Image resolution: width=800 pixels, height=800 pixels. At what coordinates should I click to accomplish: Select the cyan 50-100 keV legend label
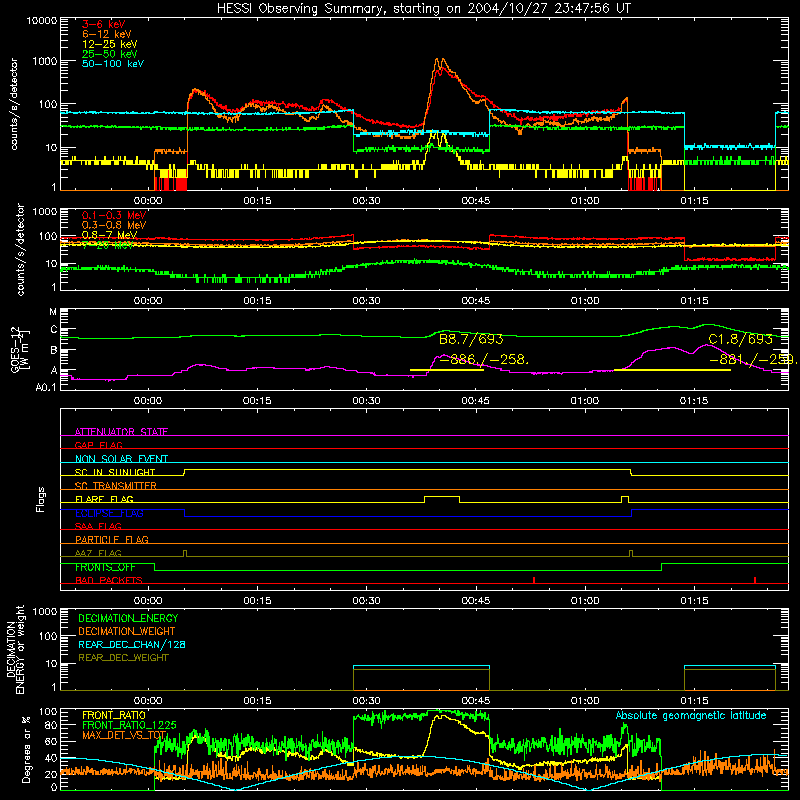coord(113,63)
